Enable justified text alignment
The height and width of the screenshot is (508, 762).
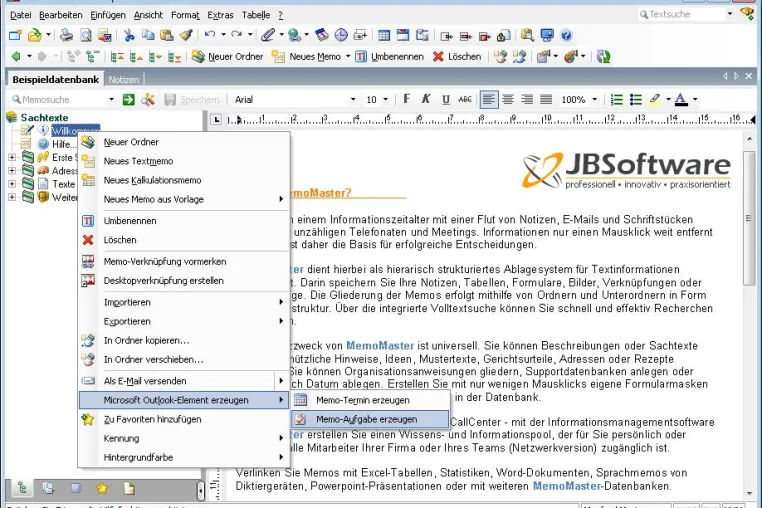[546, 100]
